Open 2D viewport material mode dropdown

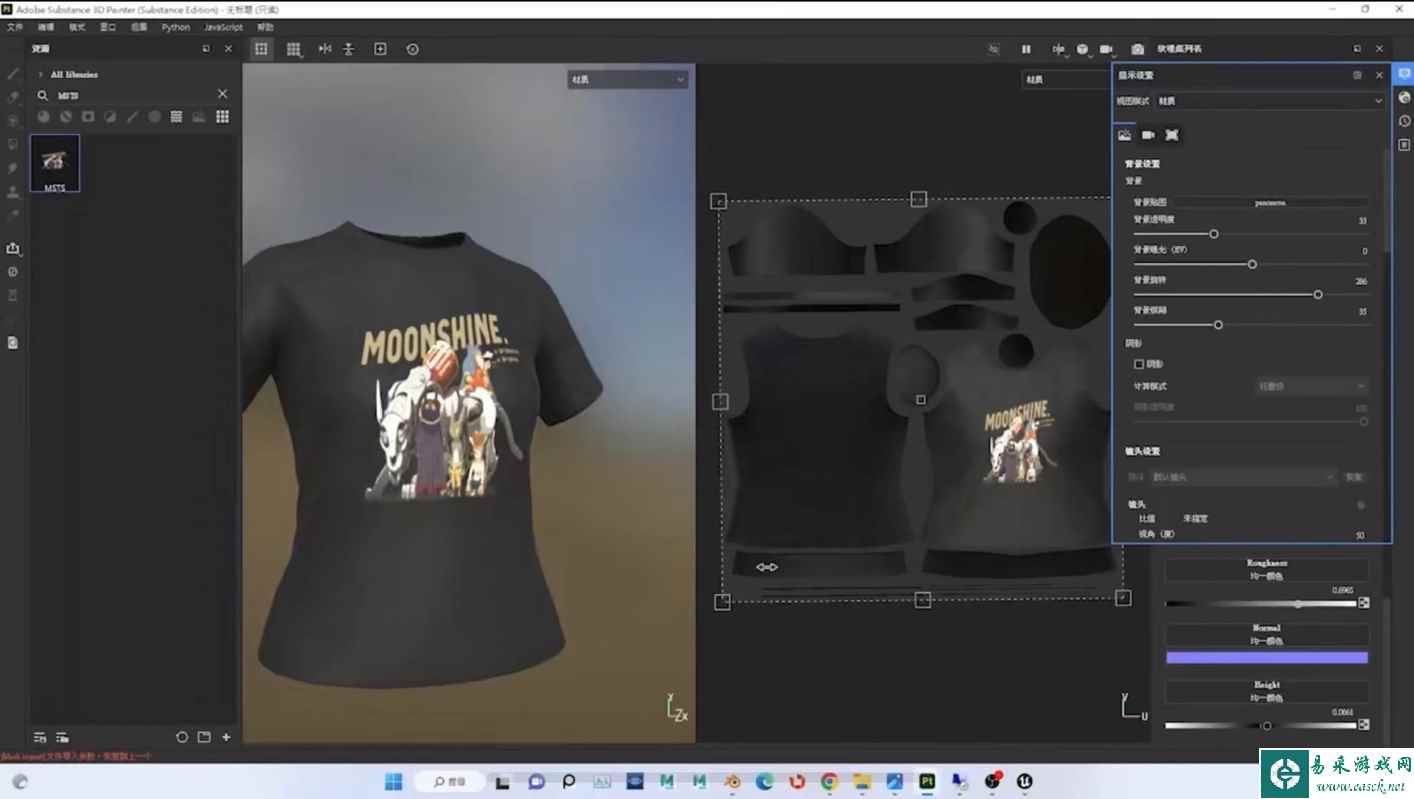1066,79
